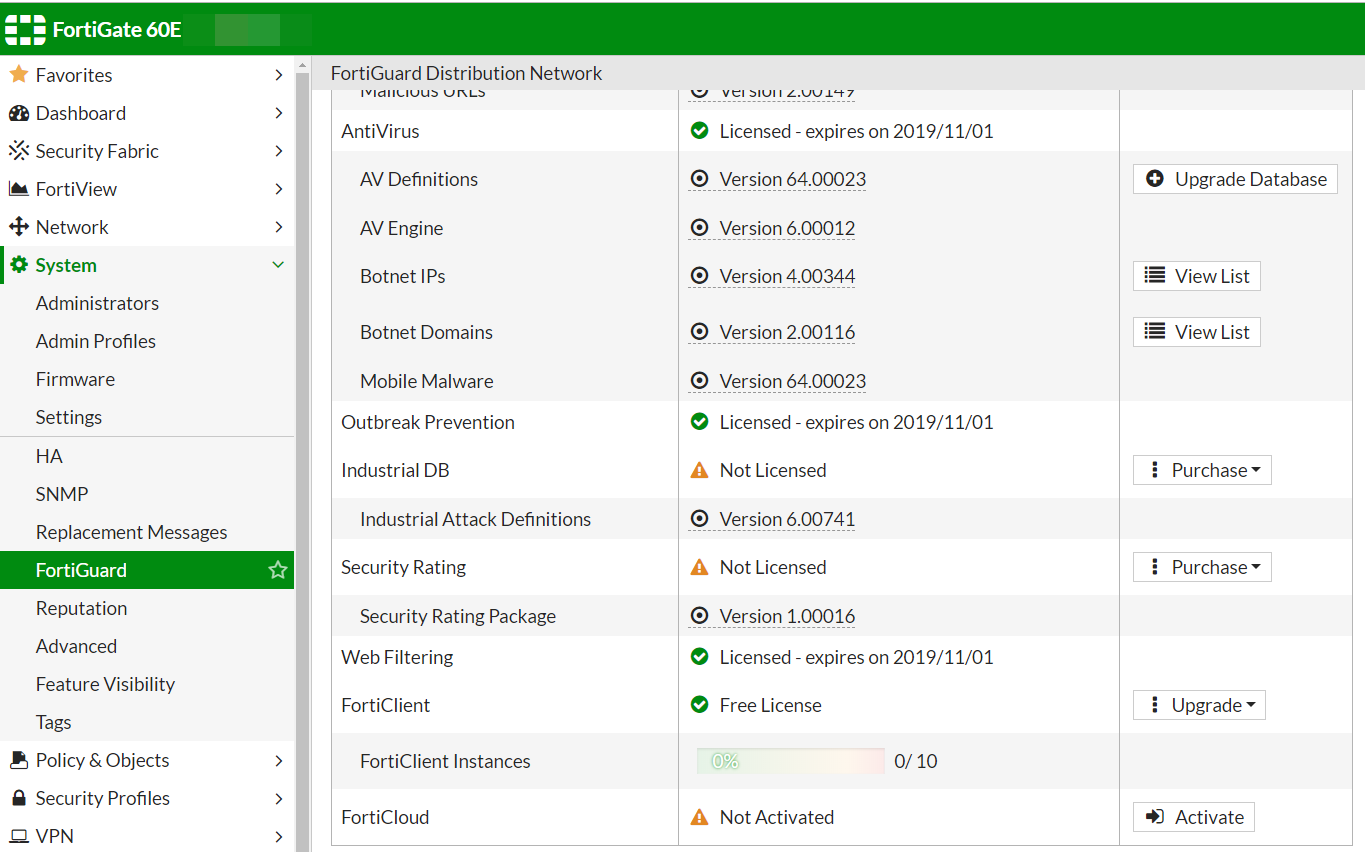The image size is (1365, 852).
Task: Click the Dashboard gauge icon
Action: pyautogui.click(x=18, y=113)
